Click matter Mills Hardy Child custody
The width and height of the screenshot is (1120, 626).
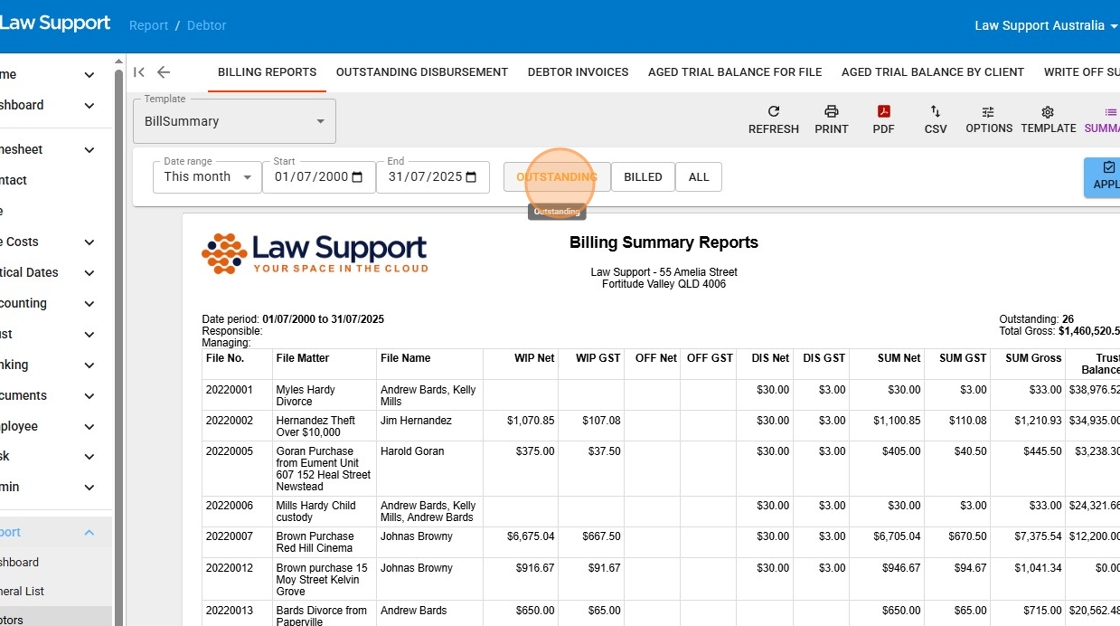tap(316, 511)
